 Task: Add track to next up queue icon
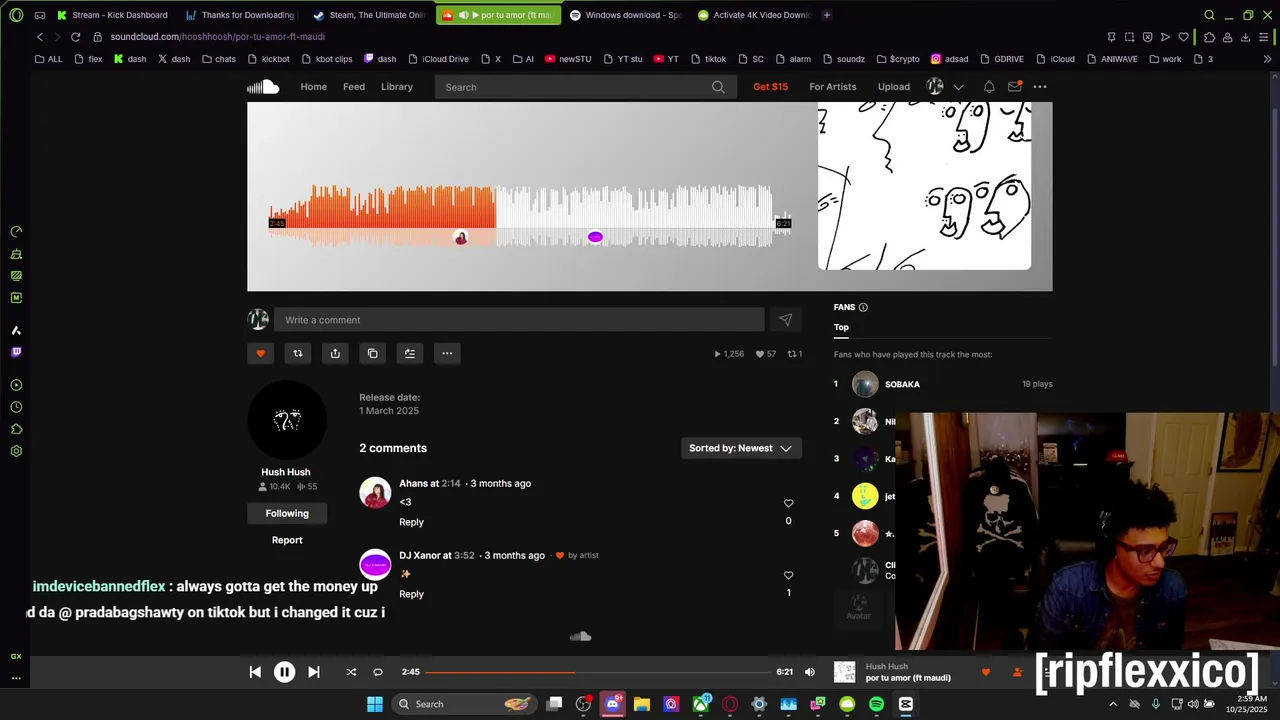410,353
